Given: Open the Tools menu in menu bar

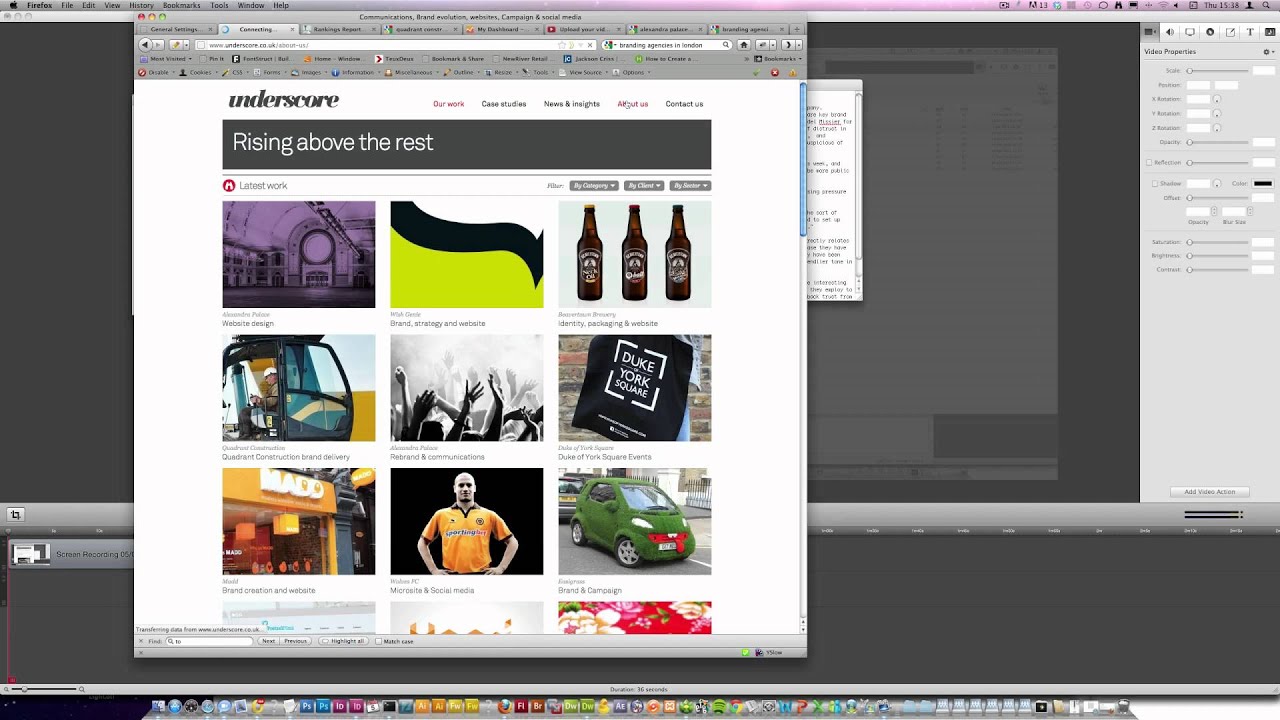Looking at the screenshot, I should [219, 5].
